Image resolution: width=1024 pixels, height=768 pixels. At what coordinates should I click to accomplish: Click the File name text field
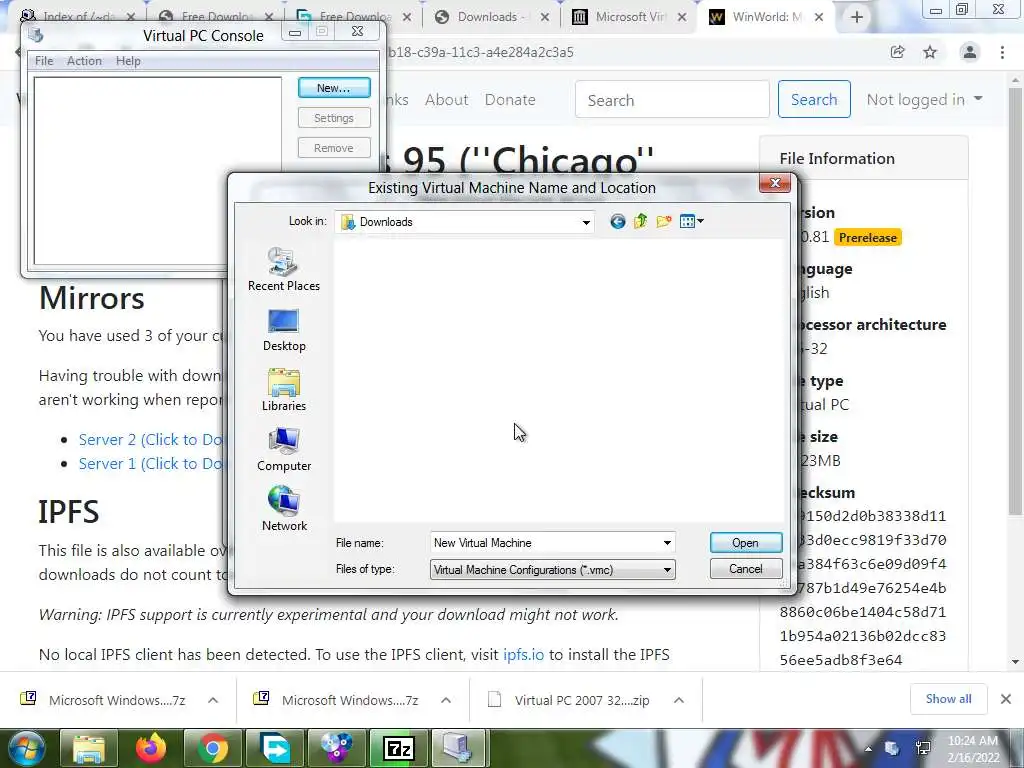[x=545, y=543]
